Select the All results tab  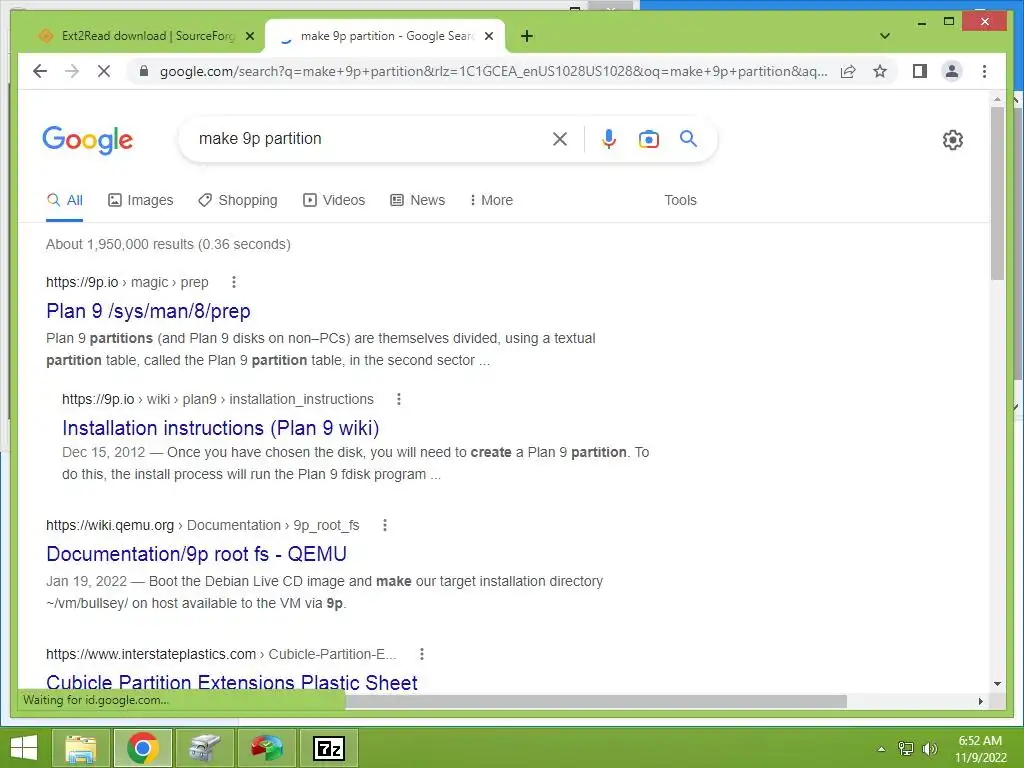[x=65, y=200]
